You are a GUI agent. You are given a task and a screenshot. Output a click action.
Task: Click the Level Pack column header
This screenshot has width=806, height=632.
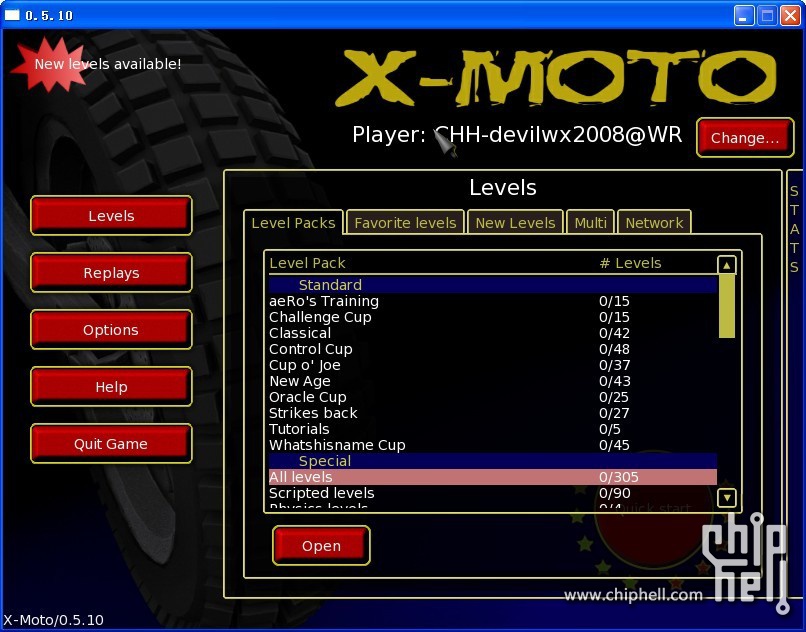307,263
